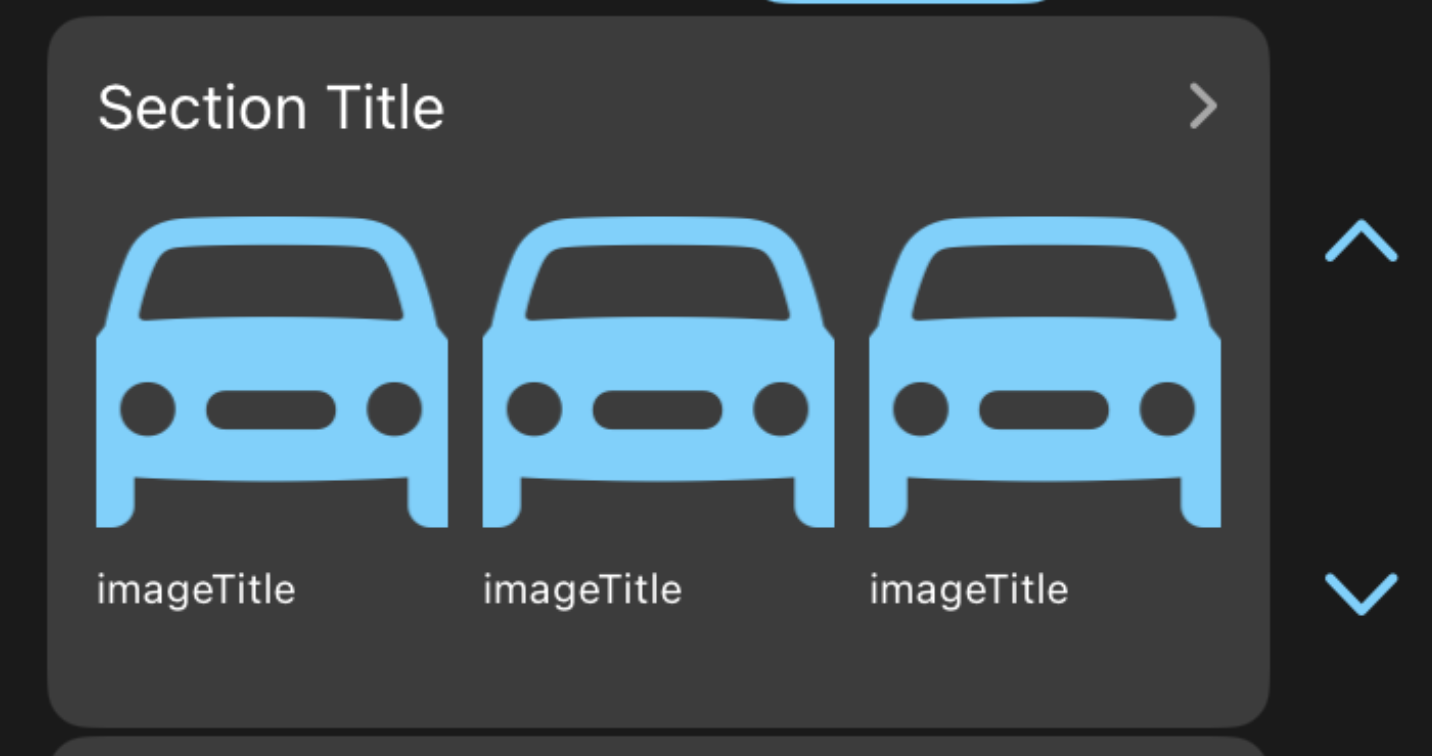The width and height of the screenshot is (1432, 756).
Task: Click the first car icon
Action: point(272,372)
